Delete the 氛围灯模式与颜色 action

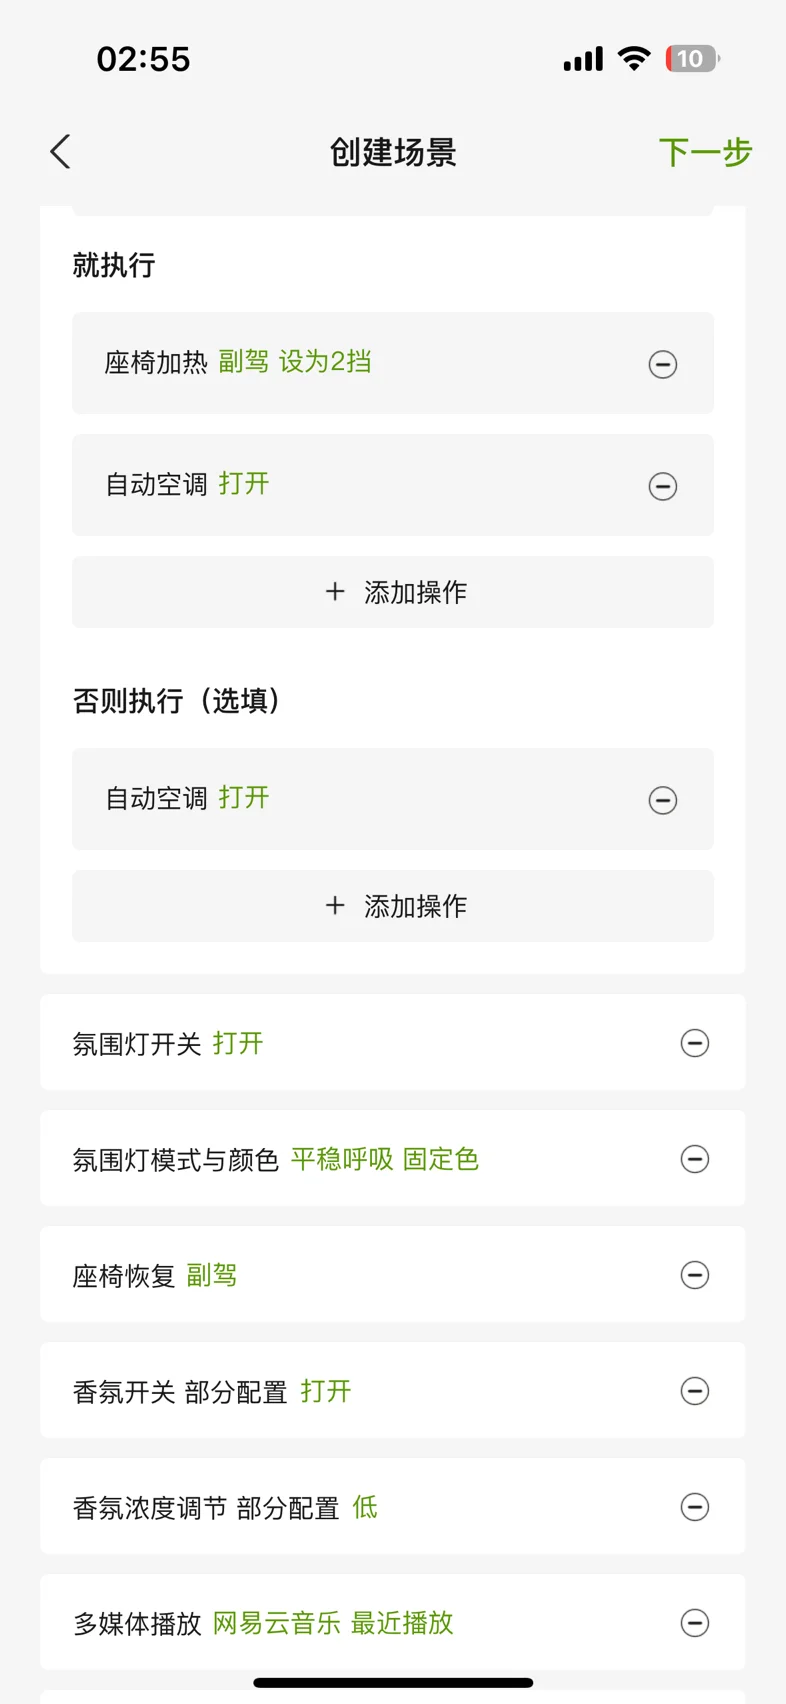pos(695,1159)
